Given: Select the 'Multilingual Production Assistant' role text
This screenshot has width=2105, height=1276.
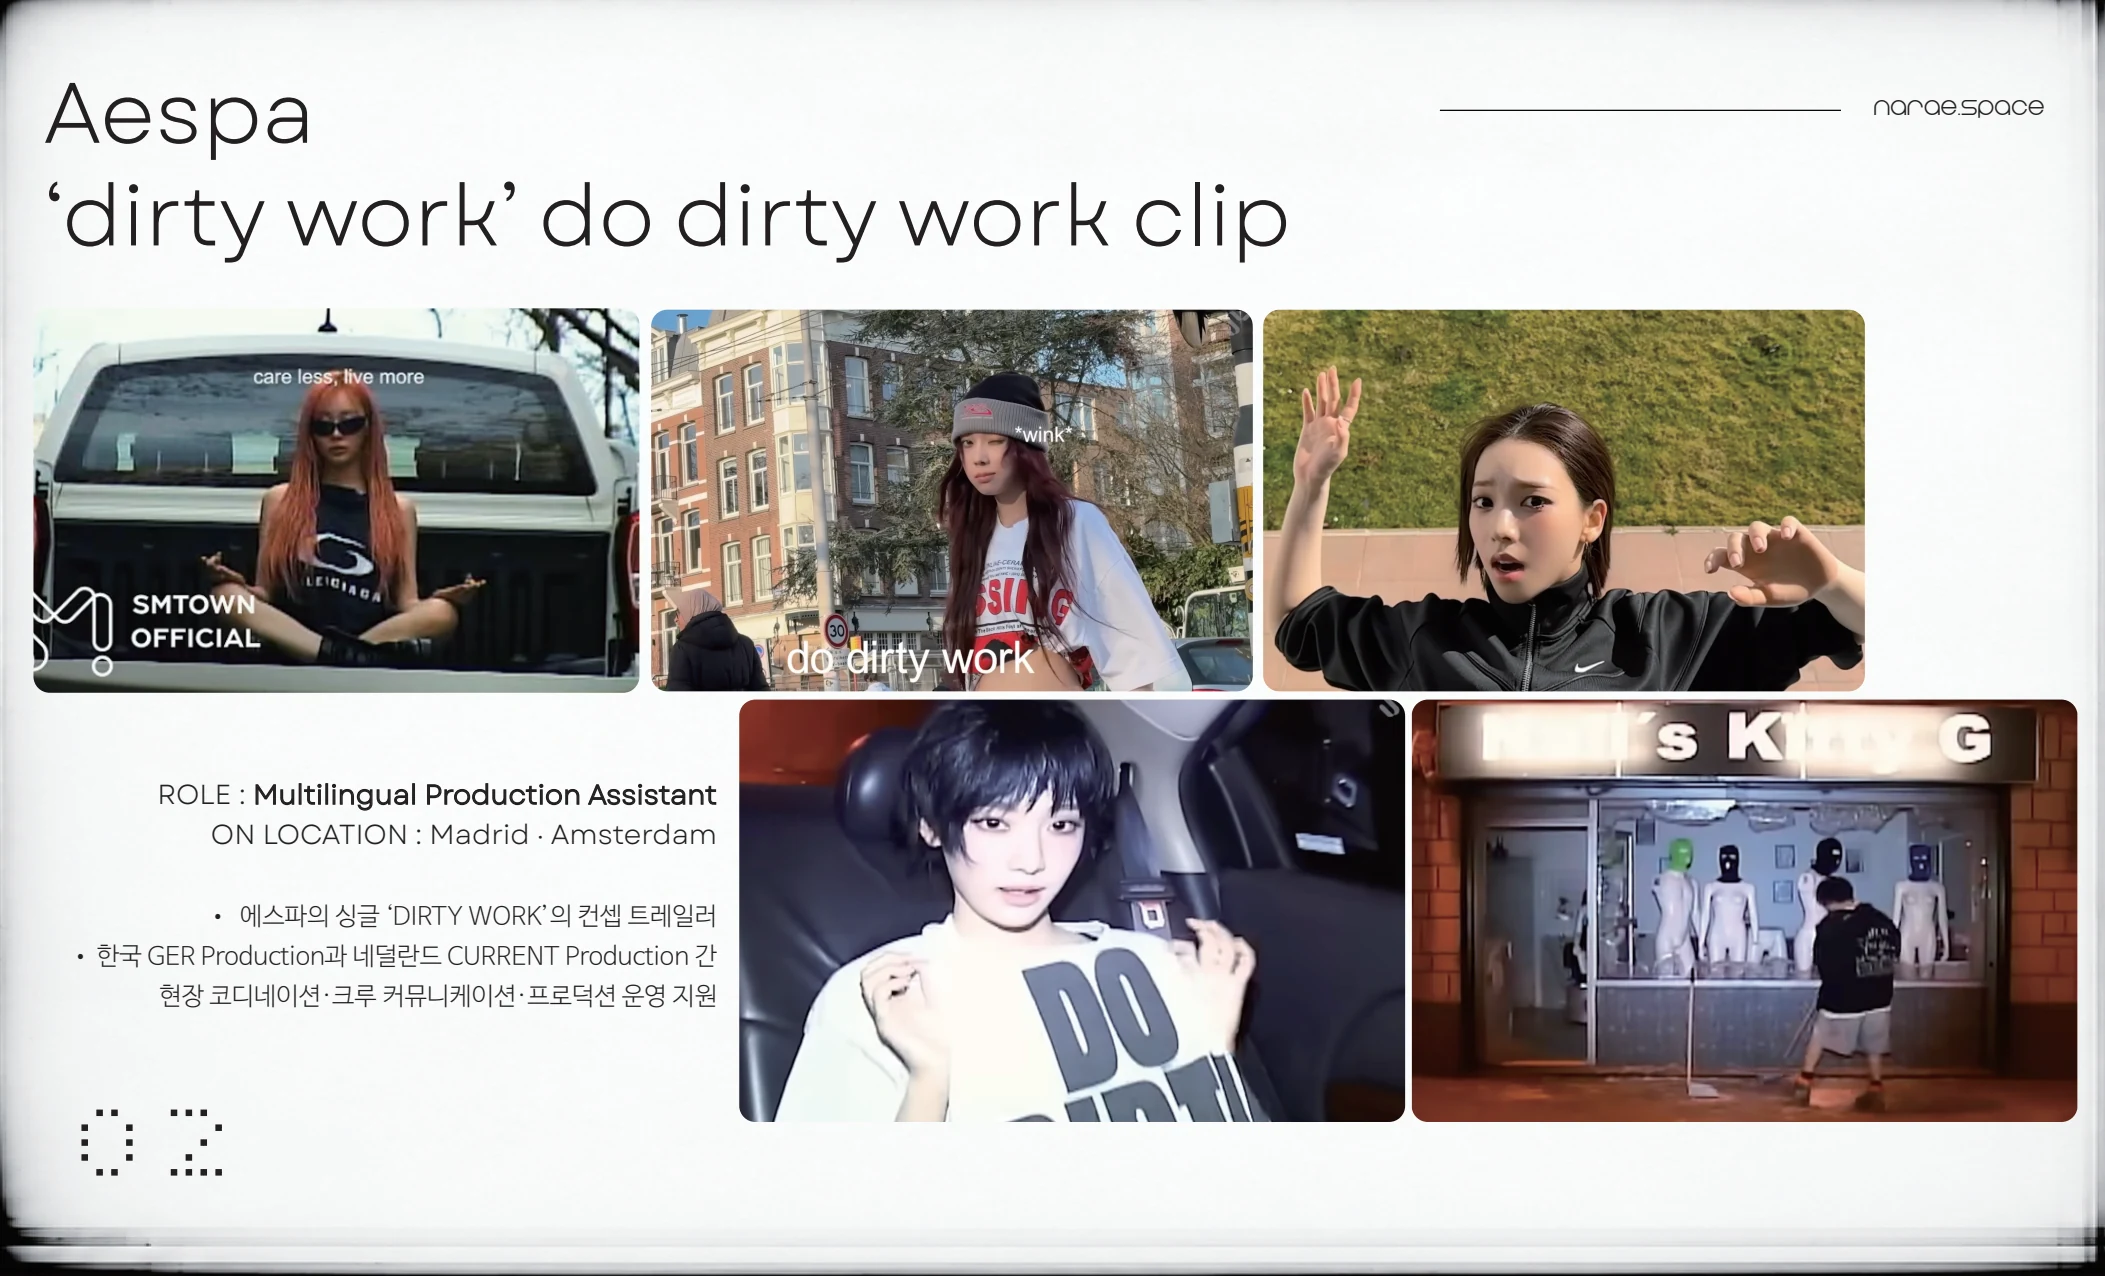Looking at the screenshot, I should coord(484,795).
